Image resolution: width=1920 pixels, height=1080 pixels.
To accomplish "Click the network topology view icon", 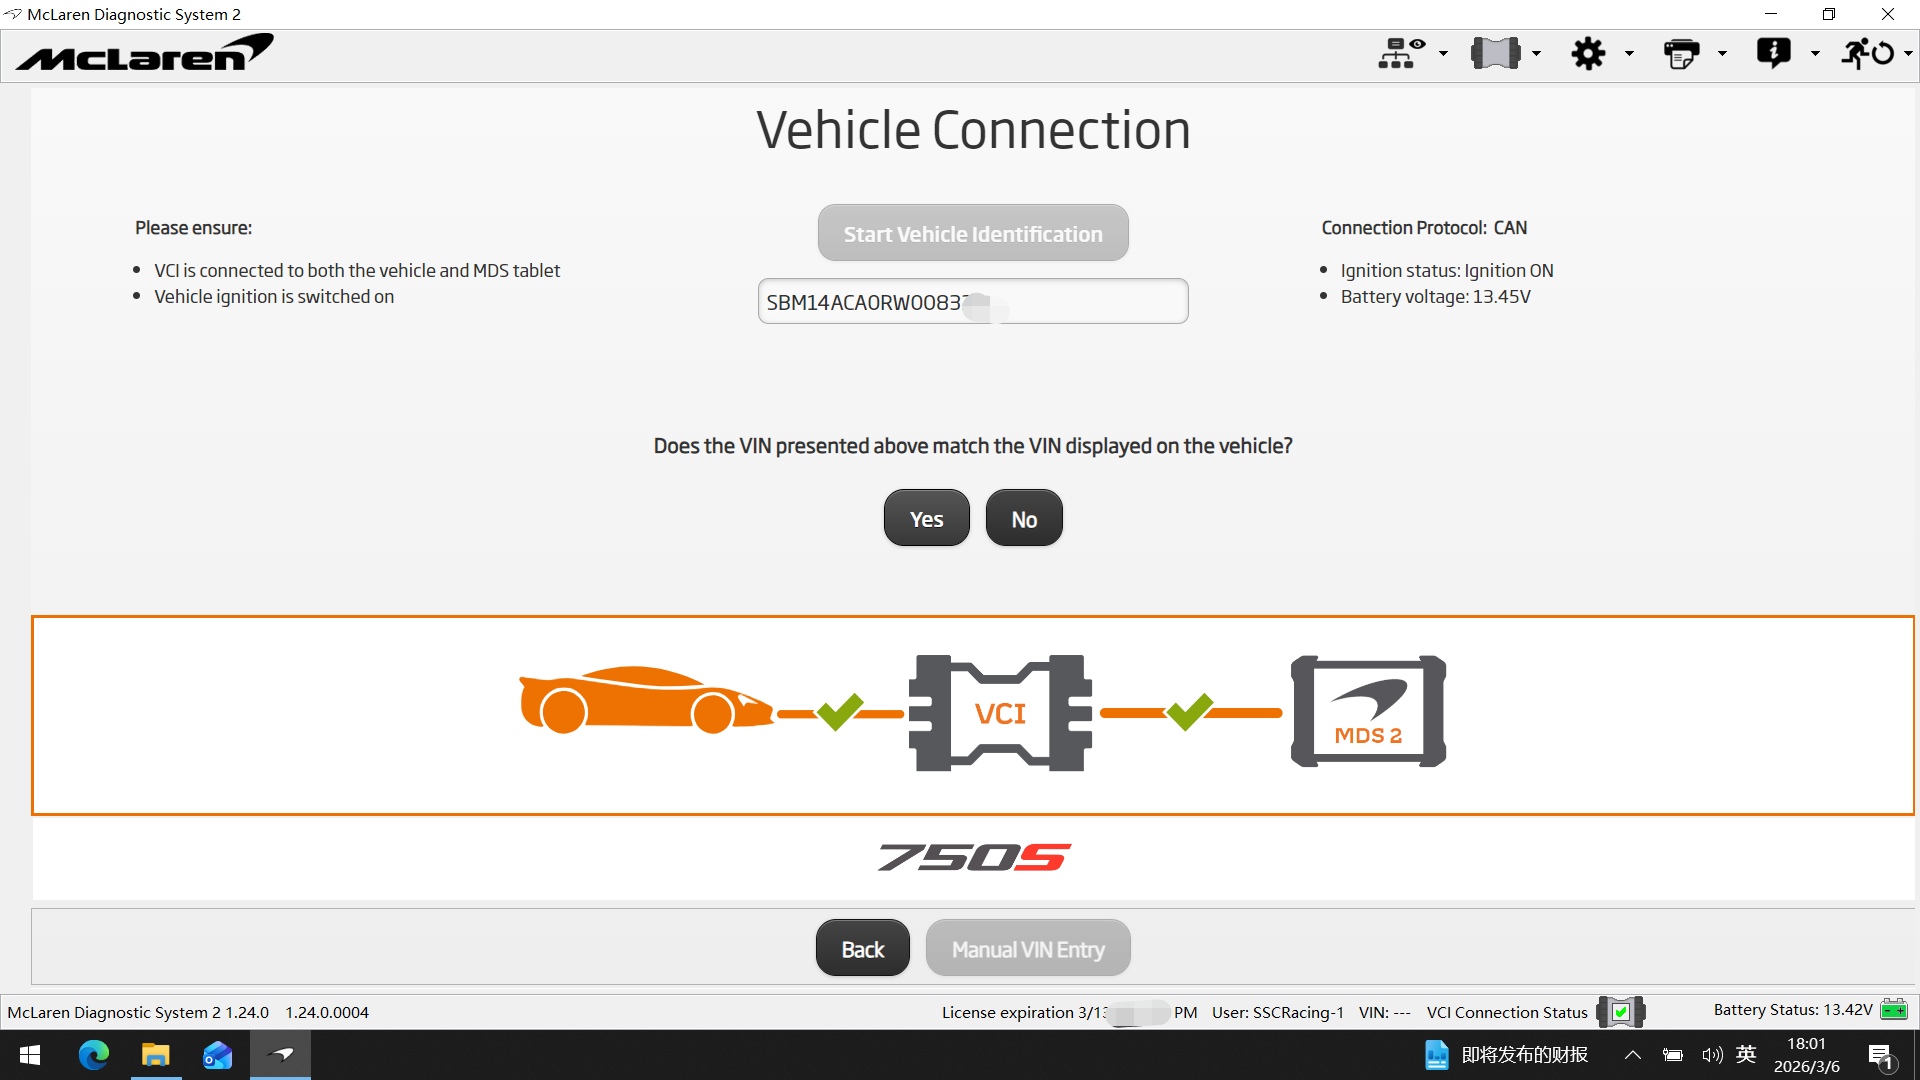I will click(x=1401, y=53).
